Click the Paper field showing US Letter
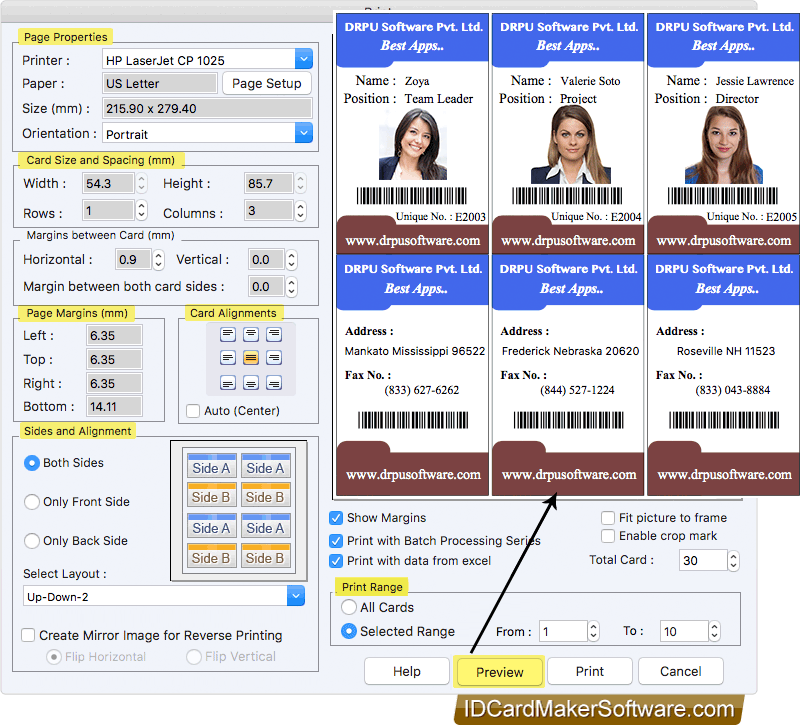 pyautogui.click(x=160, y=83)
